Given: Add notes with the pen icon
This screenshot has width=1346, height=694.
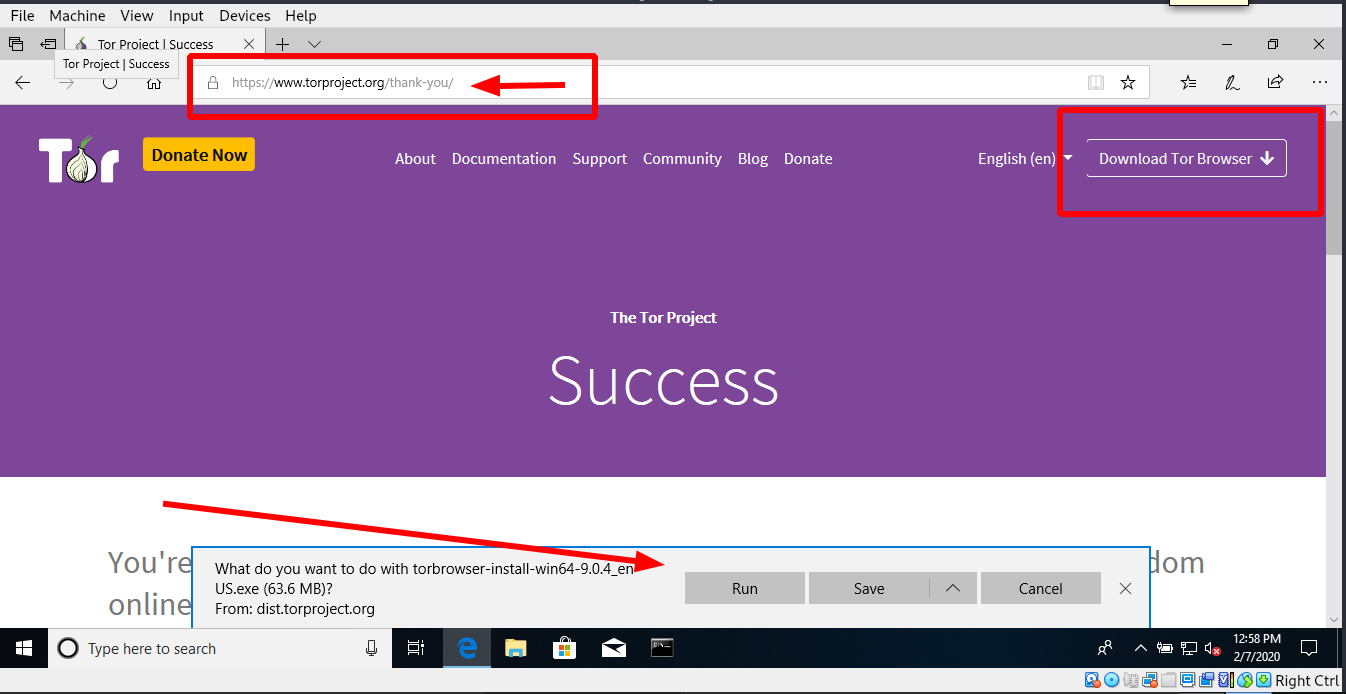Looking at the screenshot, I should click(x=1233, y=83).
